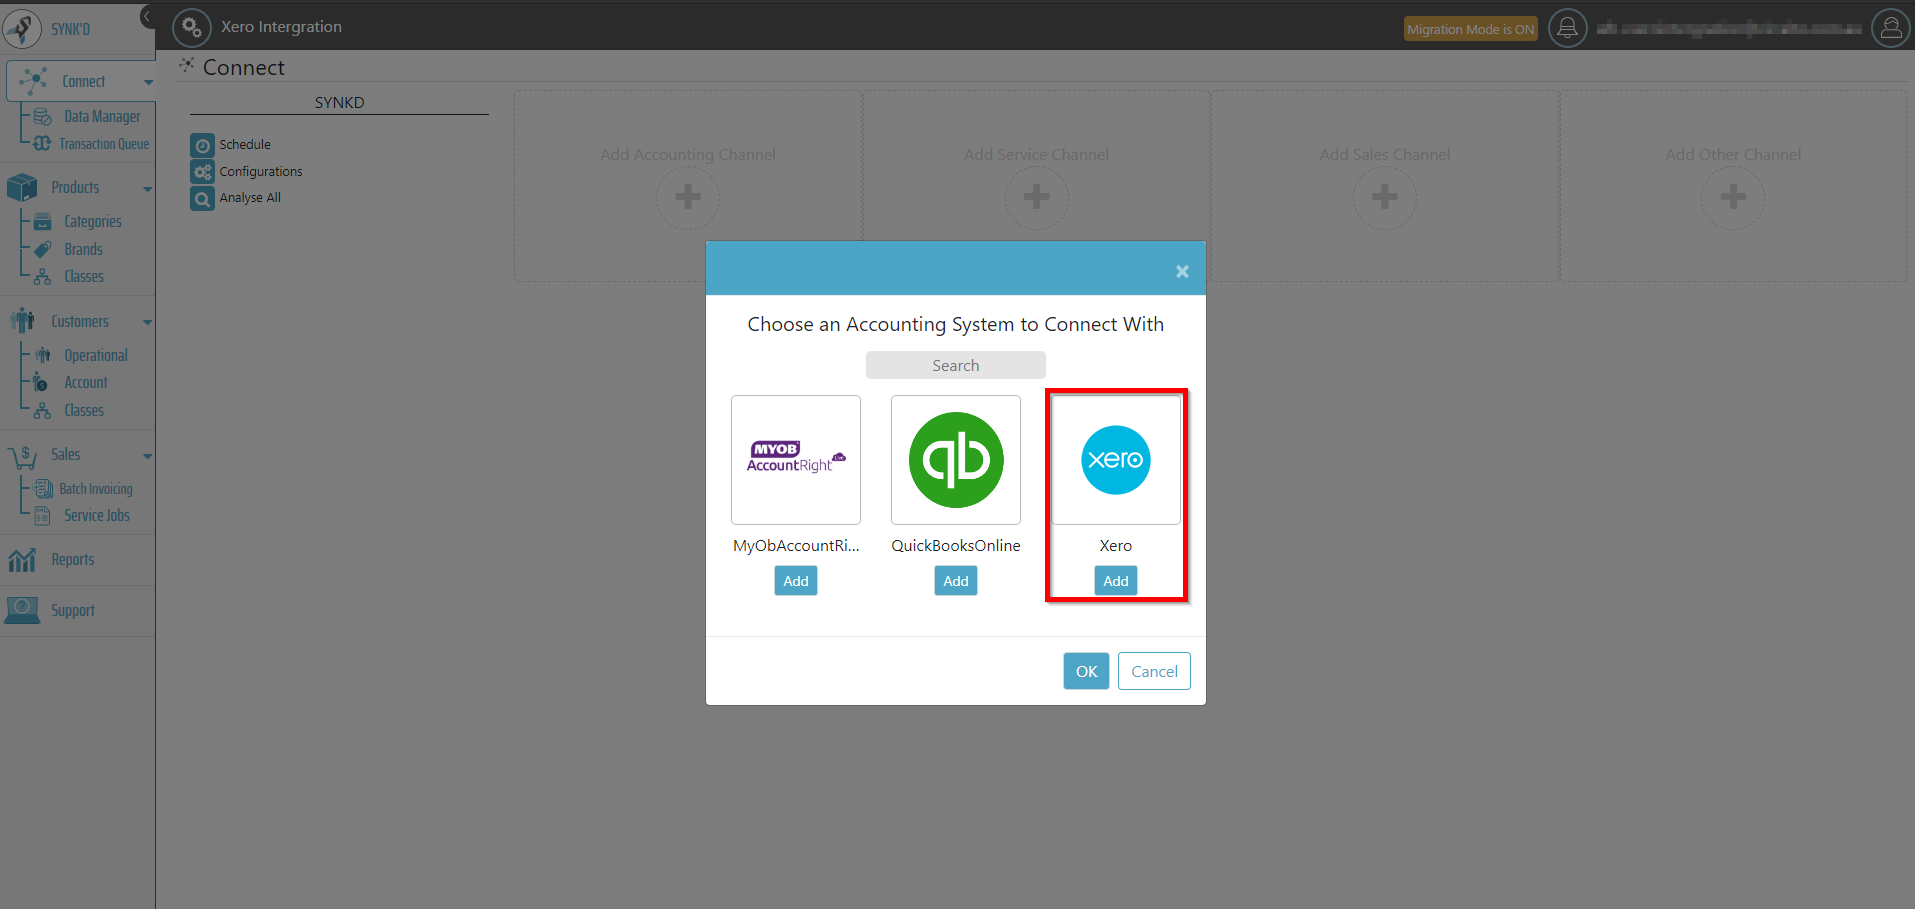Click the Classes icon under Products
Image resolution: width=1915 pixels, height=909 pixels.
tap(43, 277)
